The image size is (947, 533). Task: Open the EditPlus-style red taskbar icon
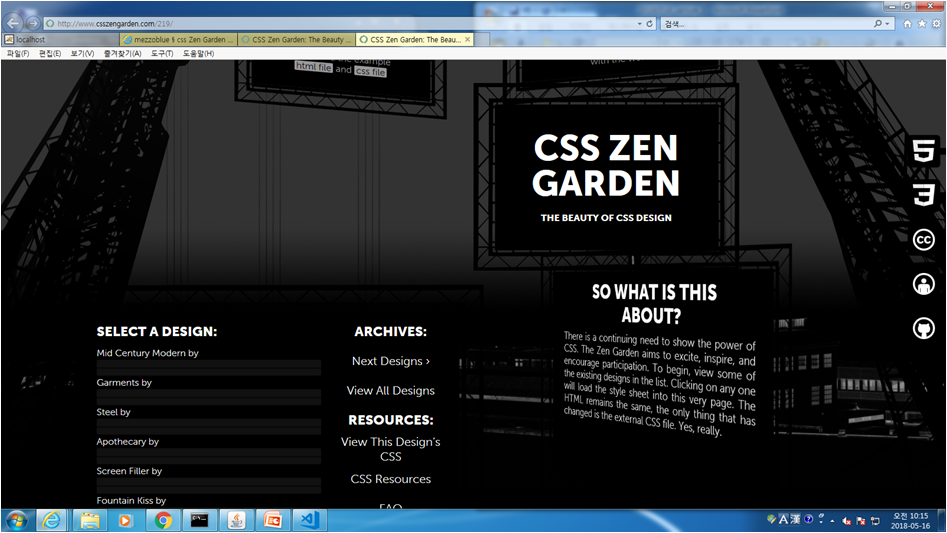(x=273, y=520)
